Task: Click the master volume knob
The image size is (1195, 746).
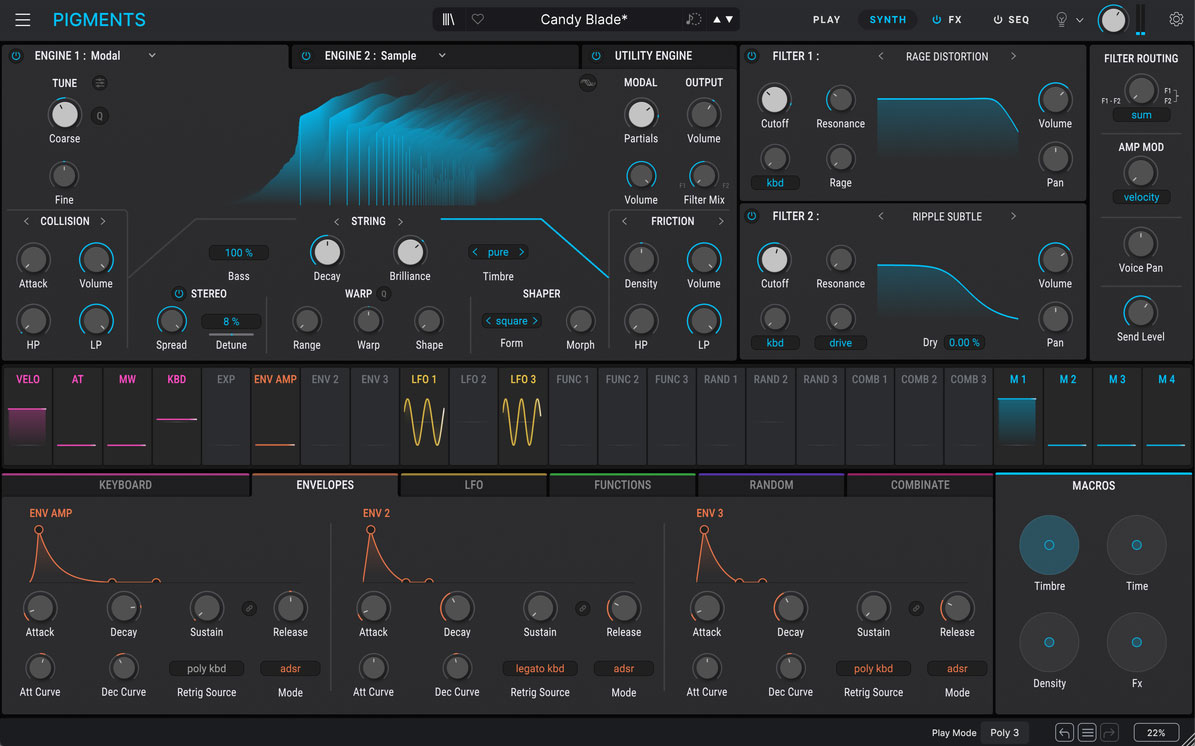Action: point(1113,21)
